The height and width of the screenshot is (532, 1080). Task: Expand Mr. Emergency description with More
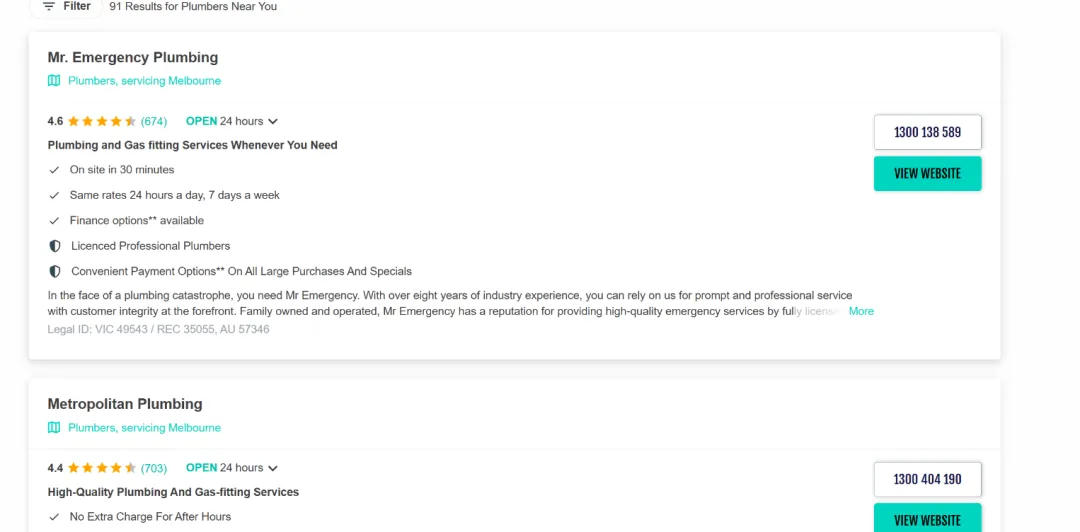point(861,311)
